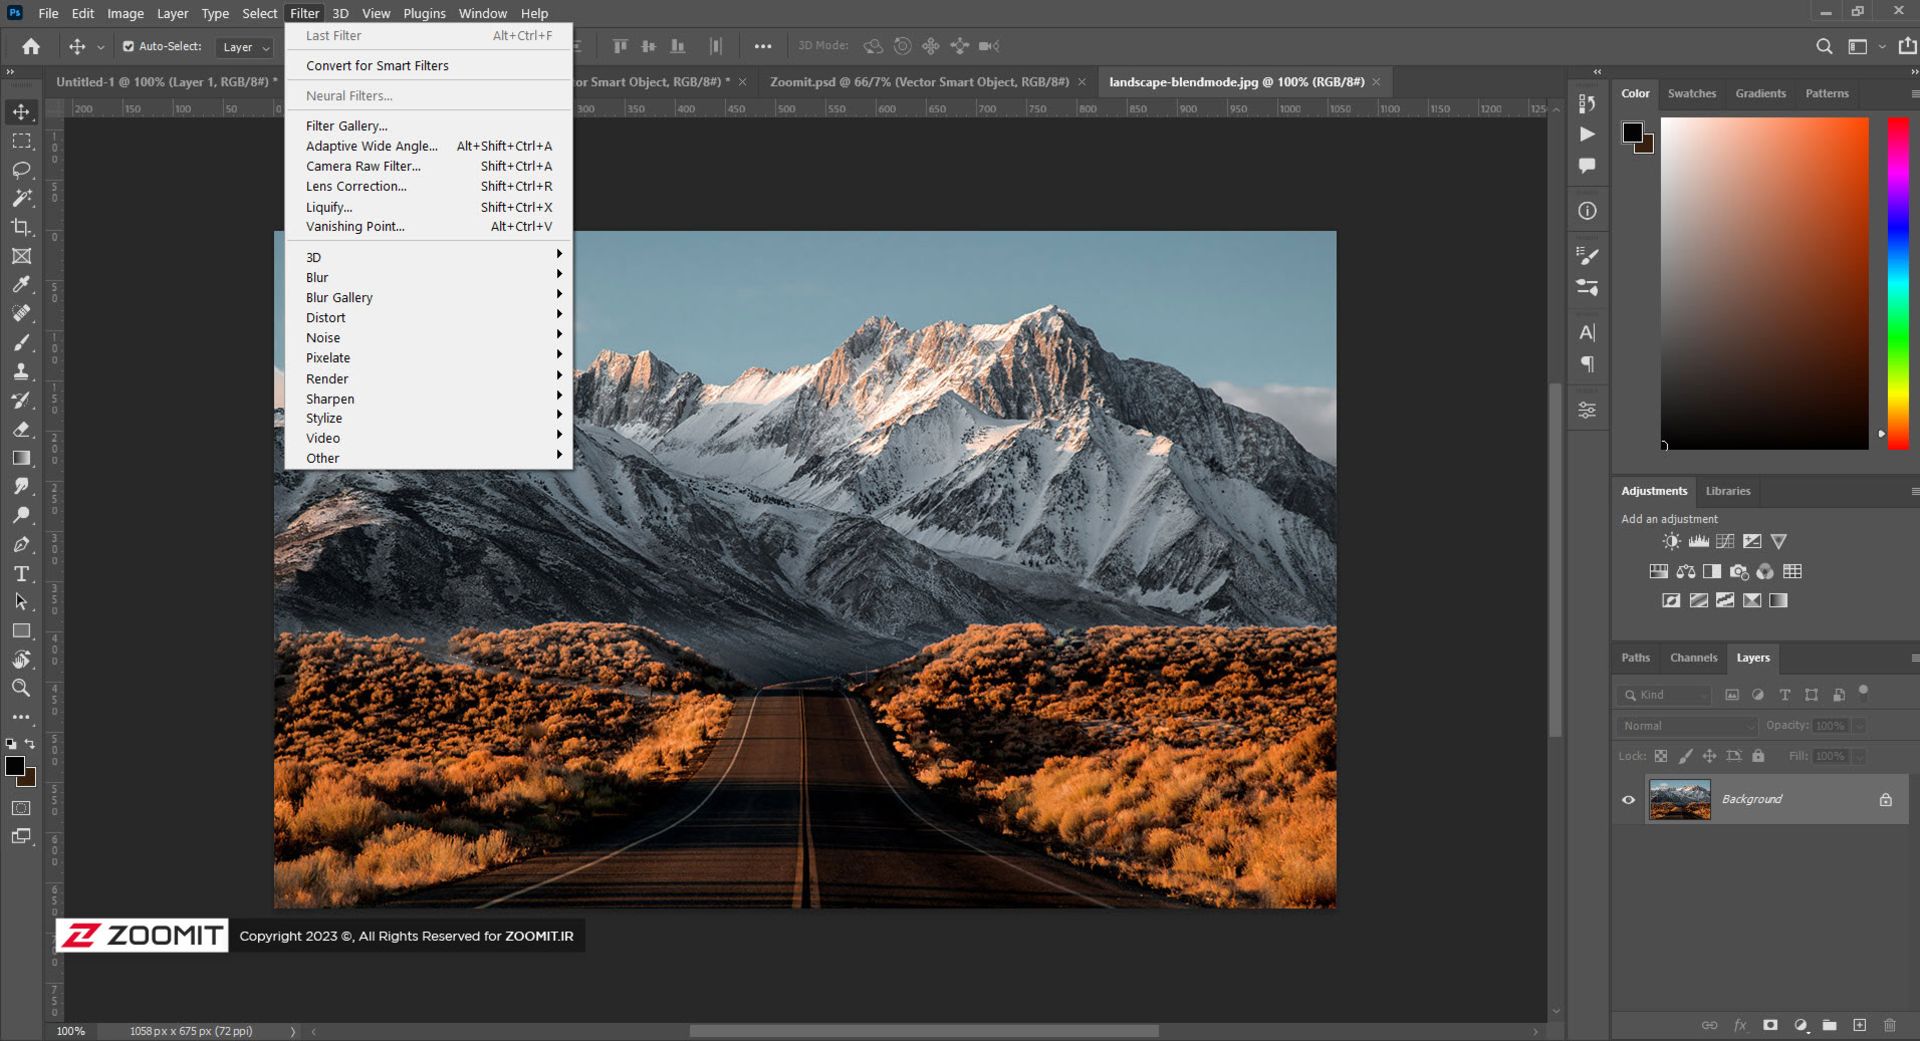Viewport: 1920px width, 1041px height.
Task: Open the Auto-Select Layer dropdown
Action: 246,47
